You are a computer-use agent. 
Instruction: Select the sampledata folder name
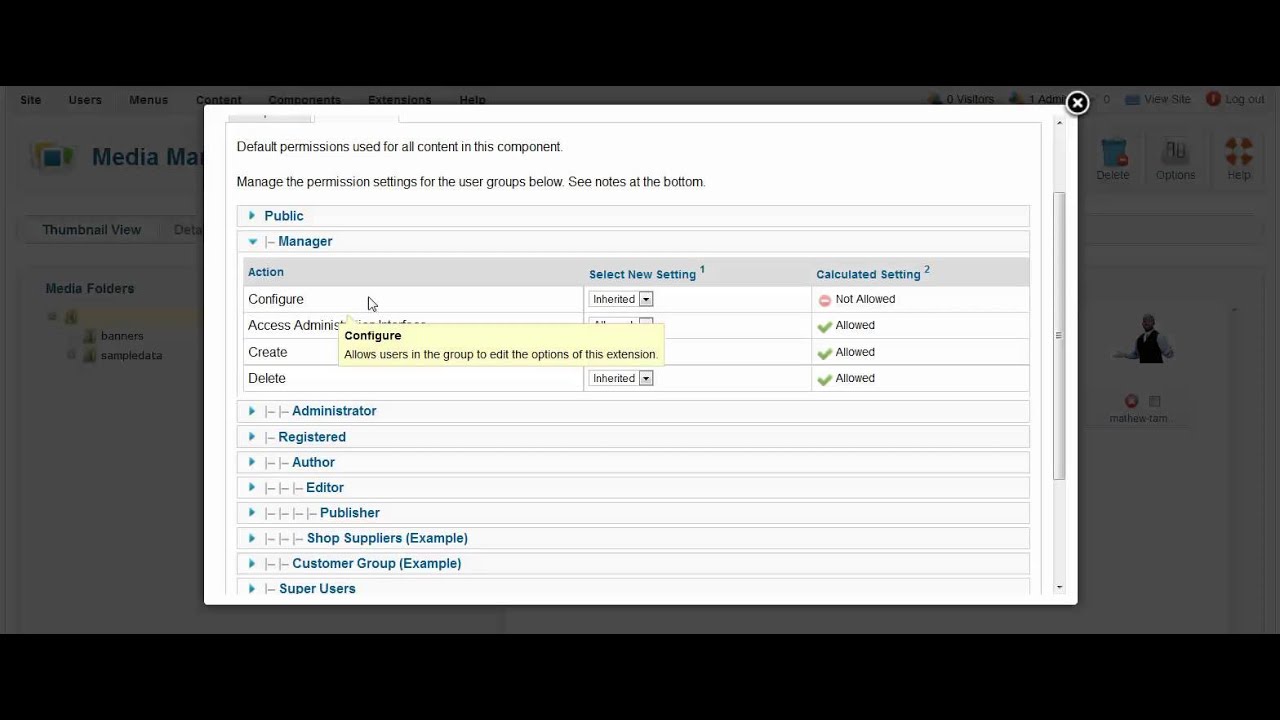click(x=131, y=355)
